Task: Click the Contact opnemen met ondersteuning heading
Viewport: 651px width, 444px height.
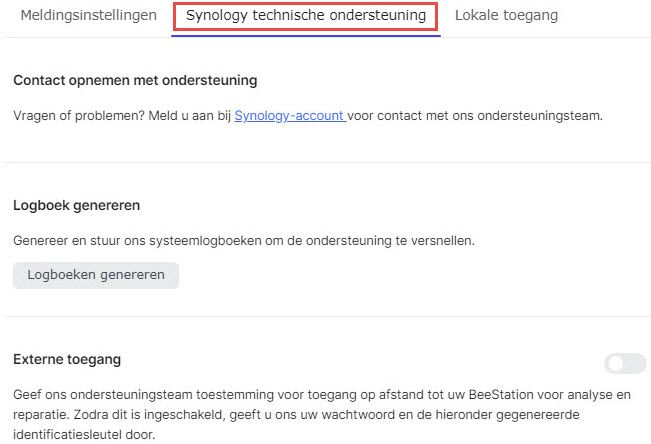Action: point(135,80)
